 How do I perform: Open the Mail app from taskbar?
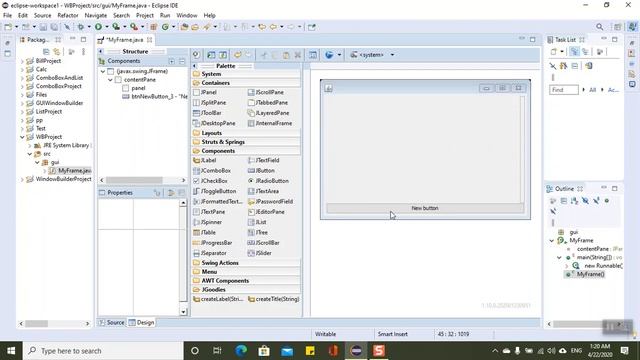tap(287, 351)
